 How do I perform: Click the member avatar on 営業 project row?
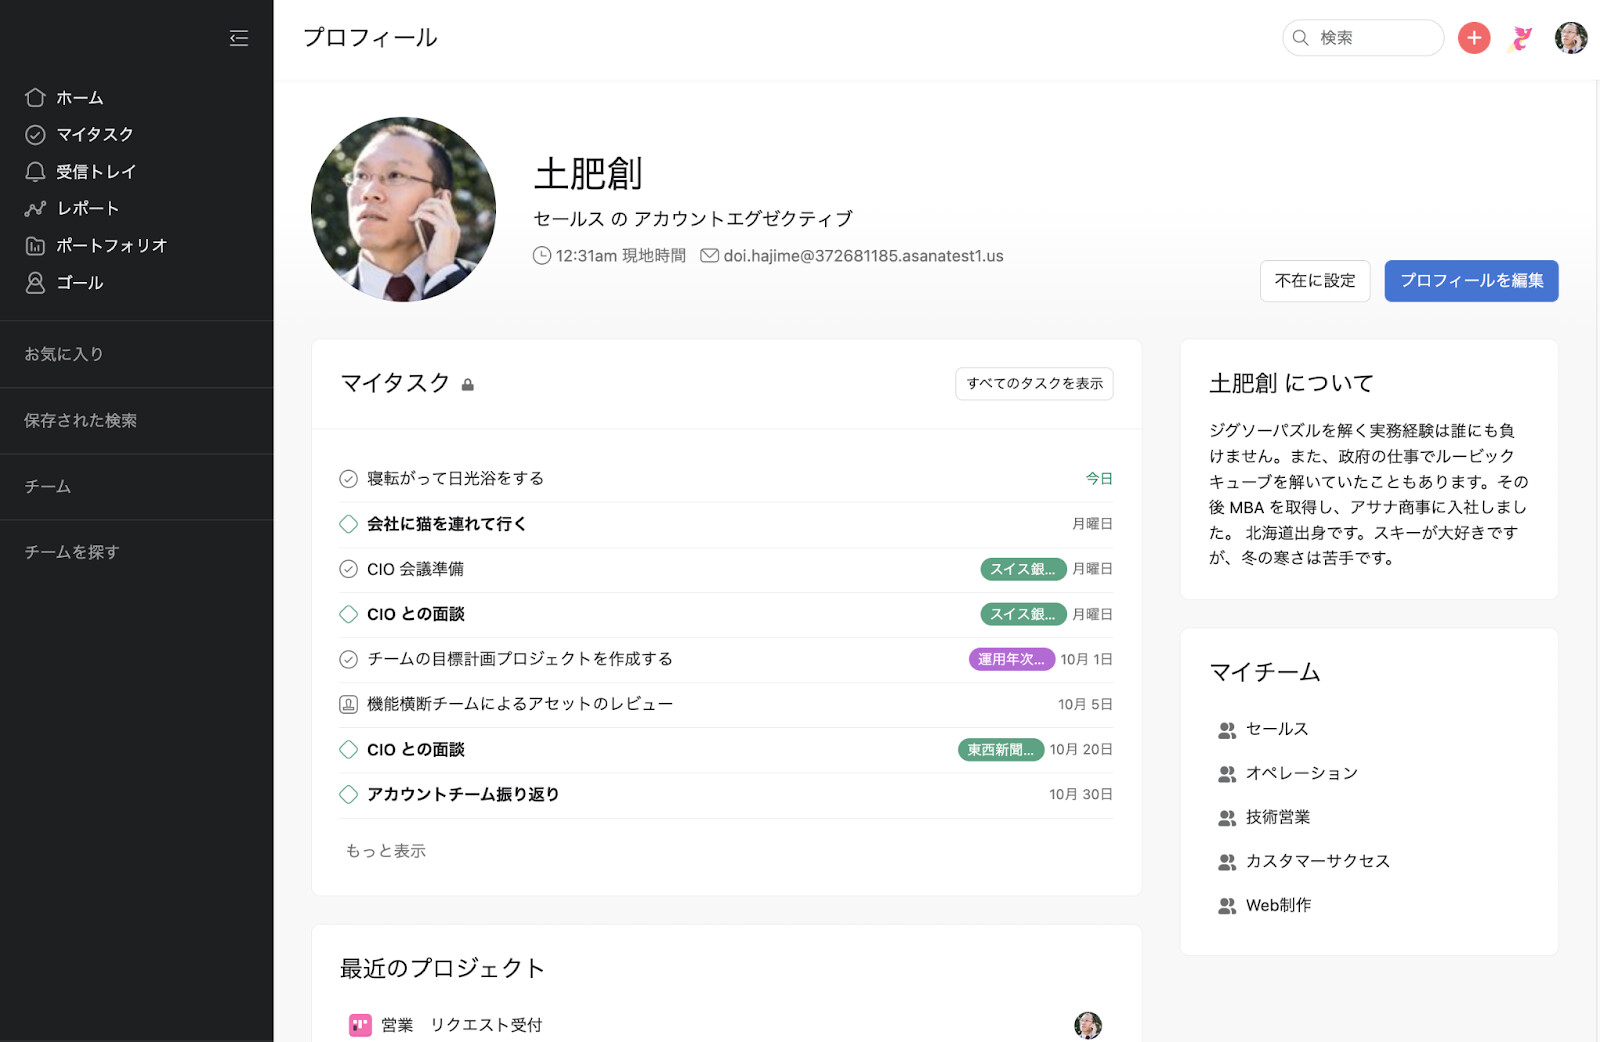[1088, 1025]
